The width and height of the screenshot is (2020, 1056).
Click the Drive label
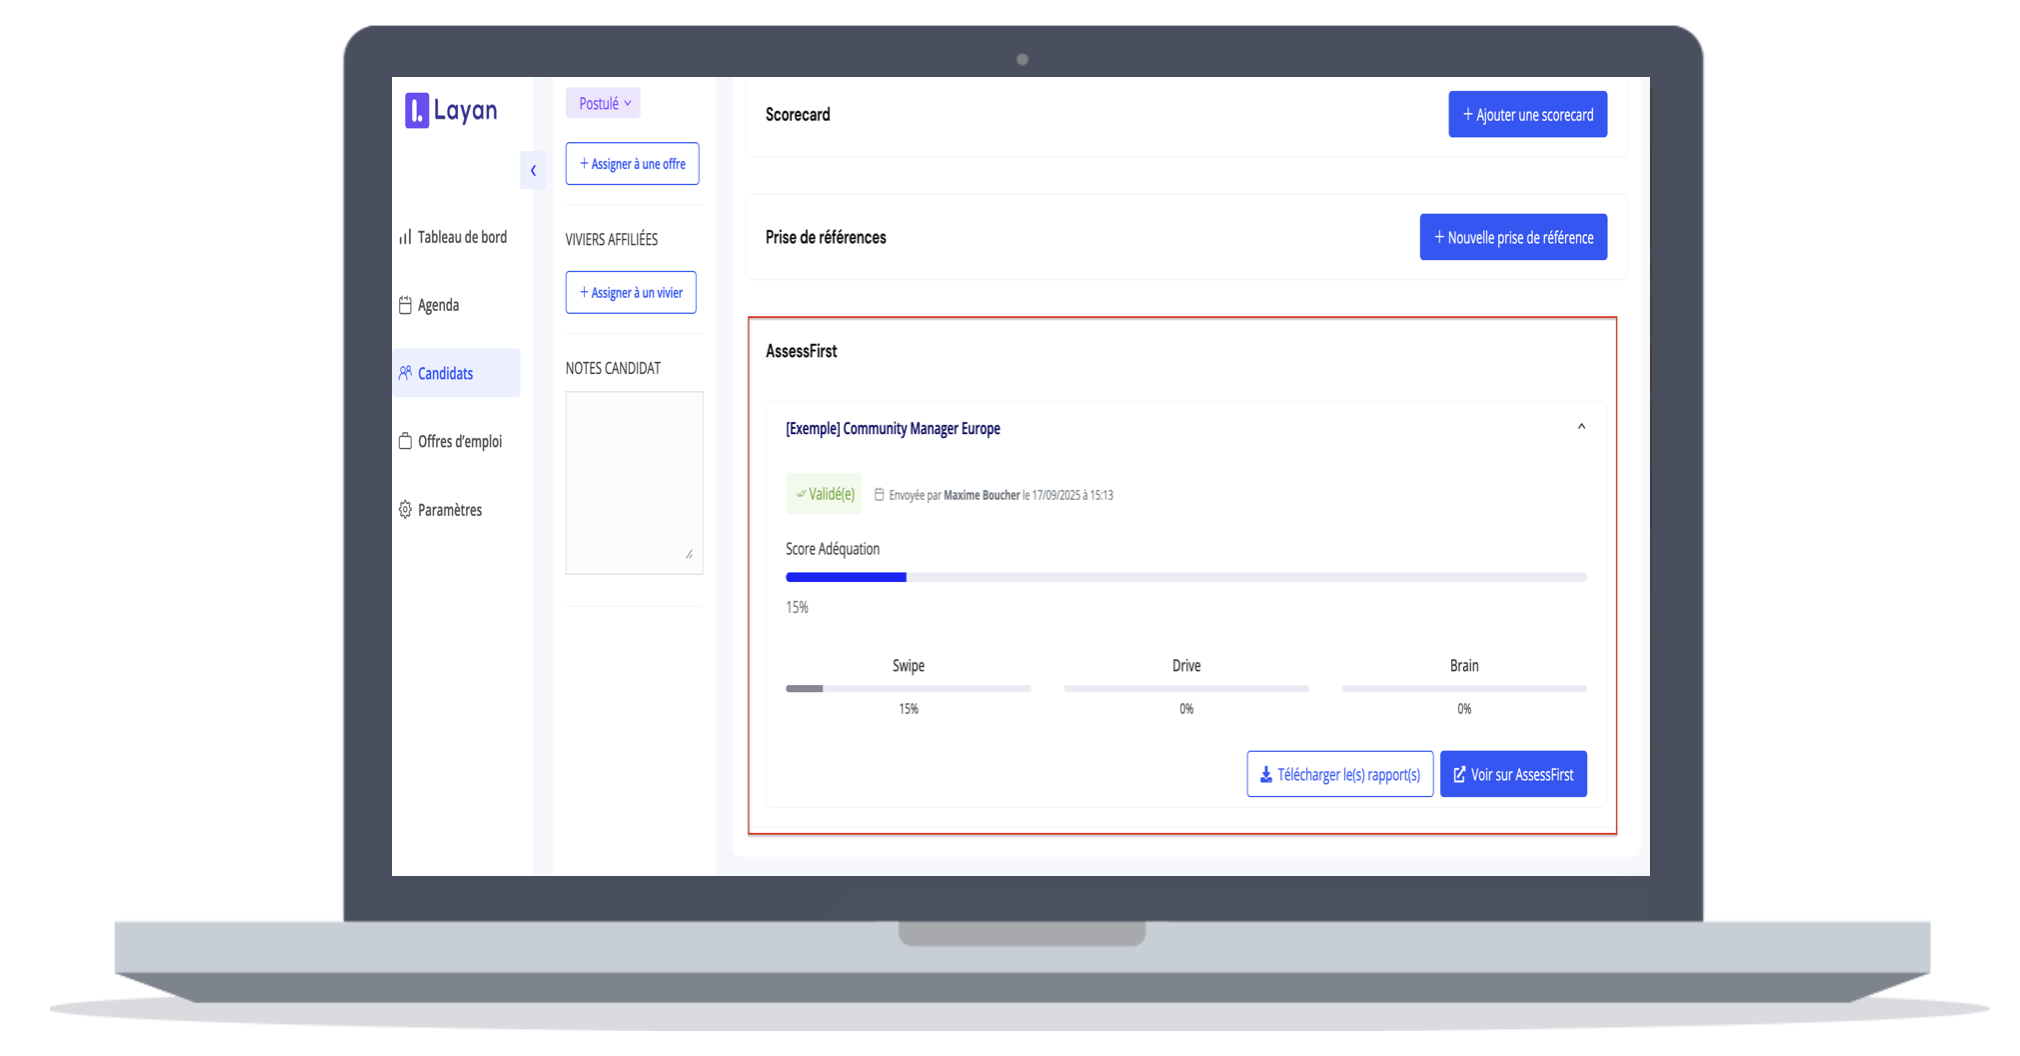pos(1186,666)
